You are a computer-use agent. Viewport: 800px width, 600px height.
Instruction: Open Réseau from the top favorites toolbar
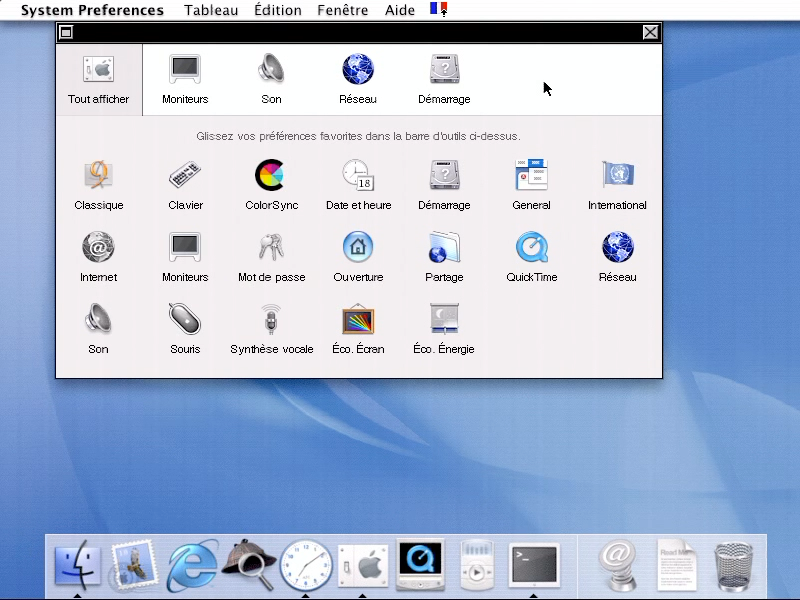pos(358,80)
